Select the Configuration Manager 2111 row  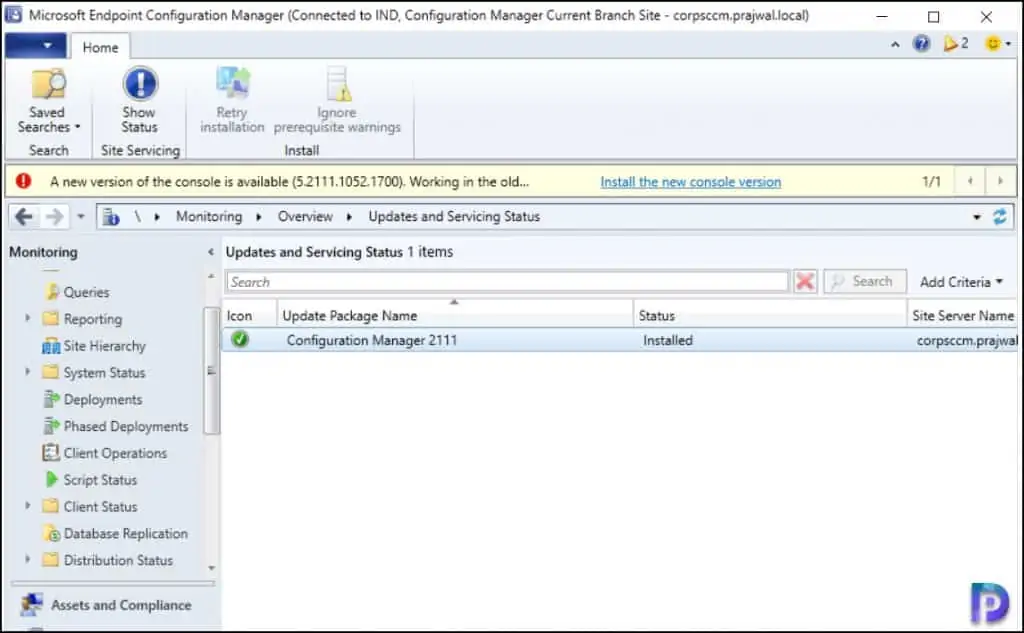(620, 340)
